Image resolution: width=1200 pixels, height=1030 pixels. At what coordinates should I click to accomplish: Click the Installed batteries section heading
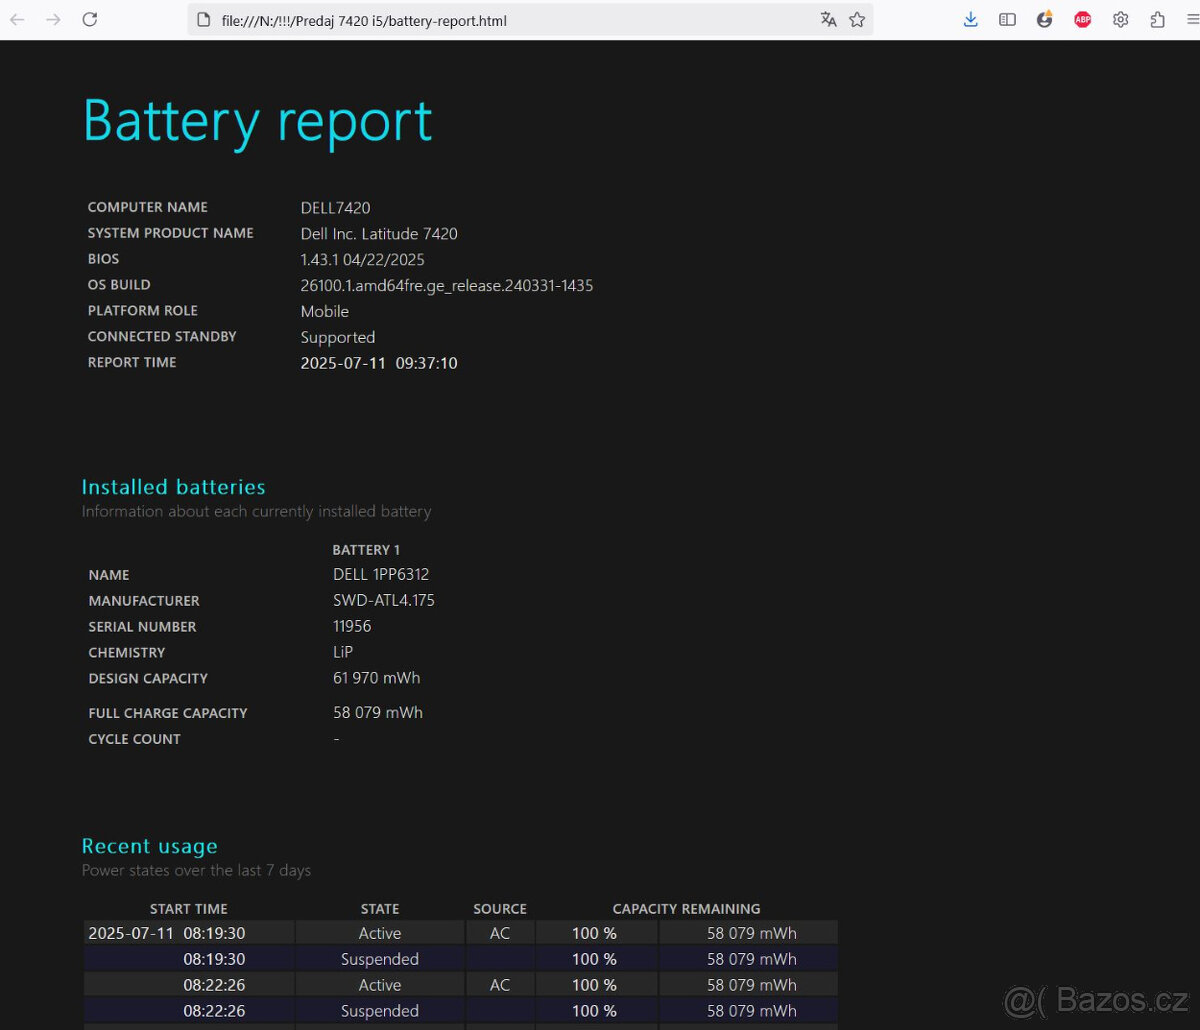tap(173, 487)
